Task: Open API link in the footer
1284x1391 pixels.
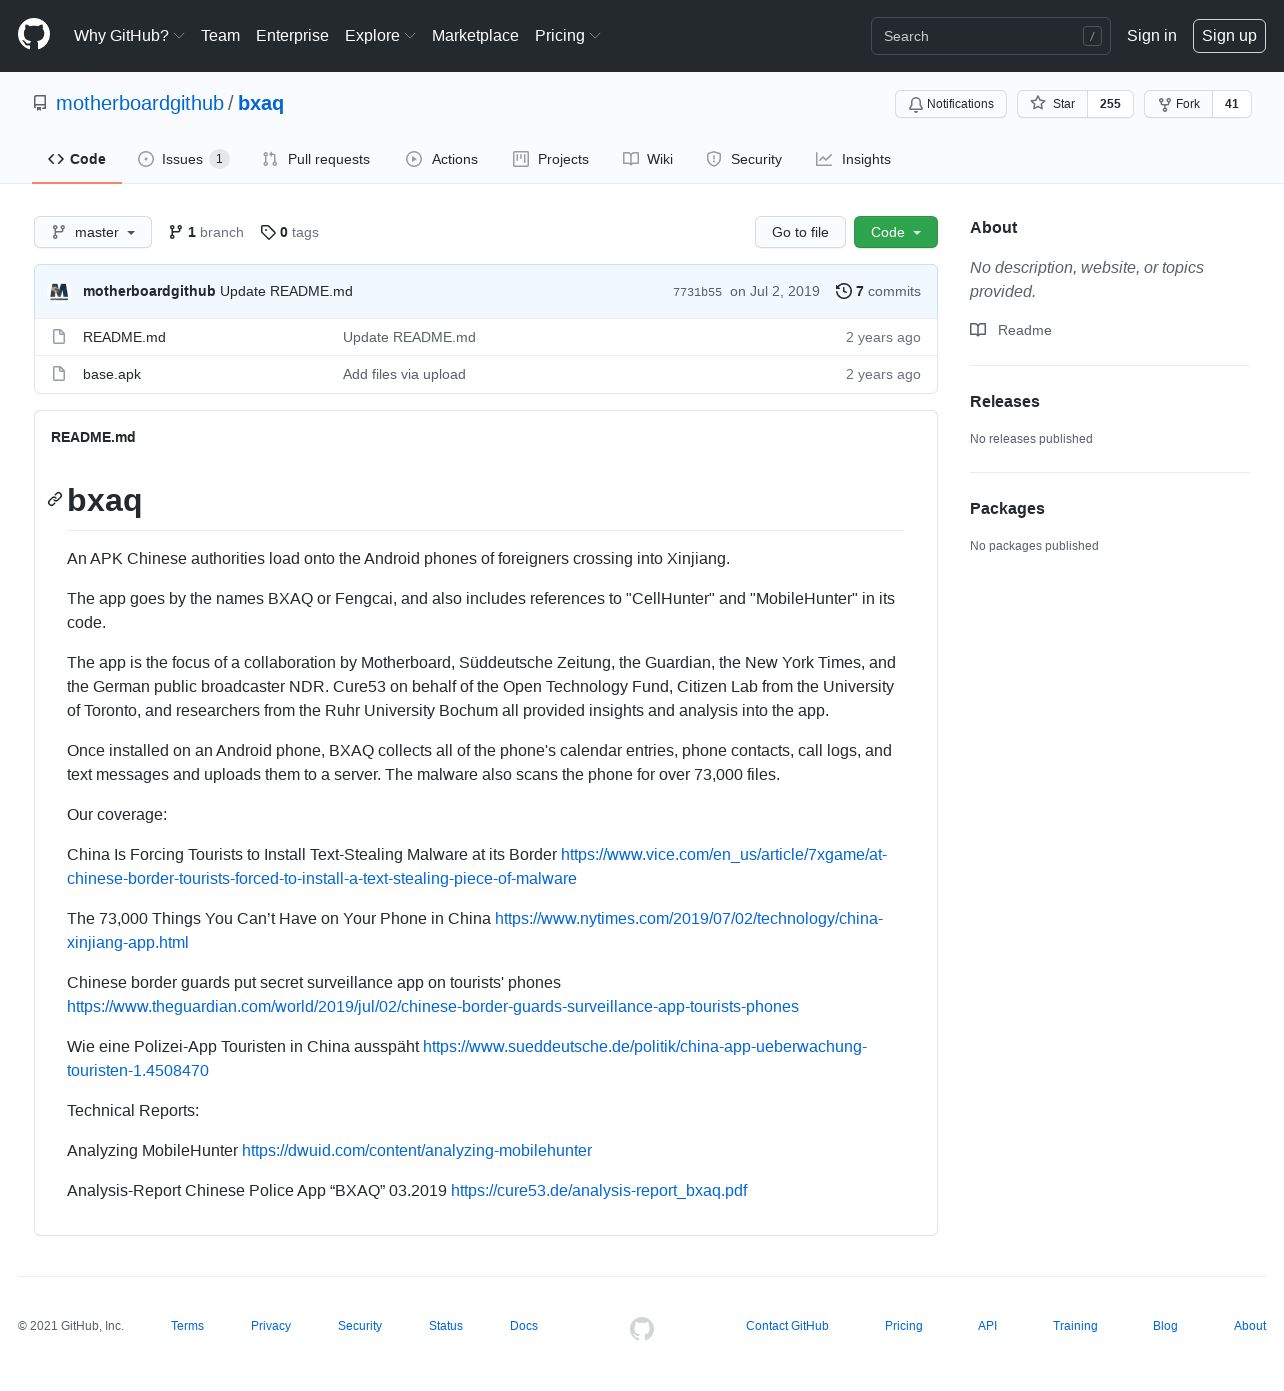Action: pos(987,1326)
